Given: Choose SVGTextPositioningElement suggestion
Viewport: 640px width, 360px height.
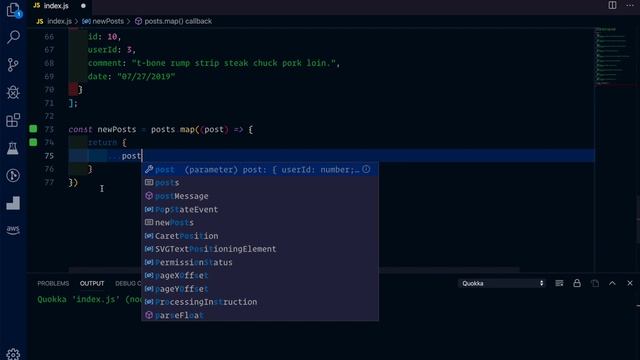Looking at the screenshot, I should tap(260, 249).
